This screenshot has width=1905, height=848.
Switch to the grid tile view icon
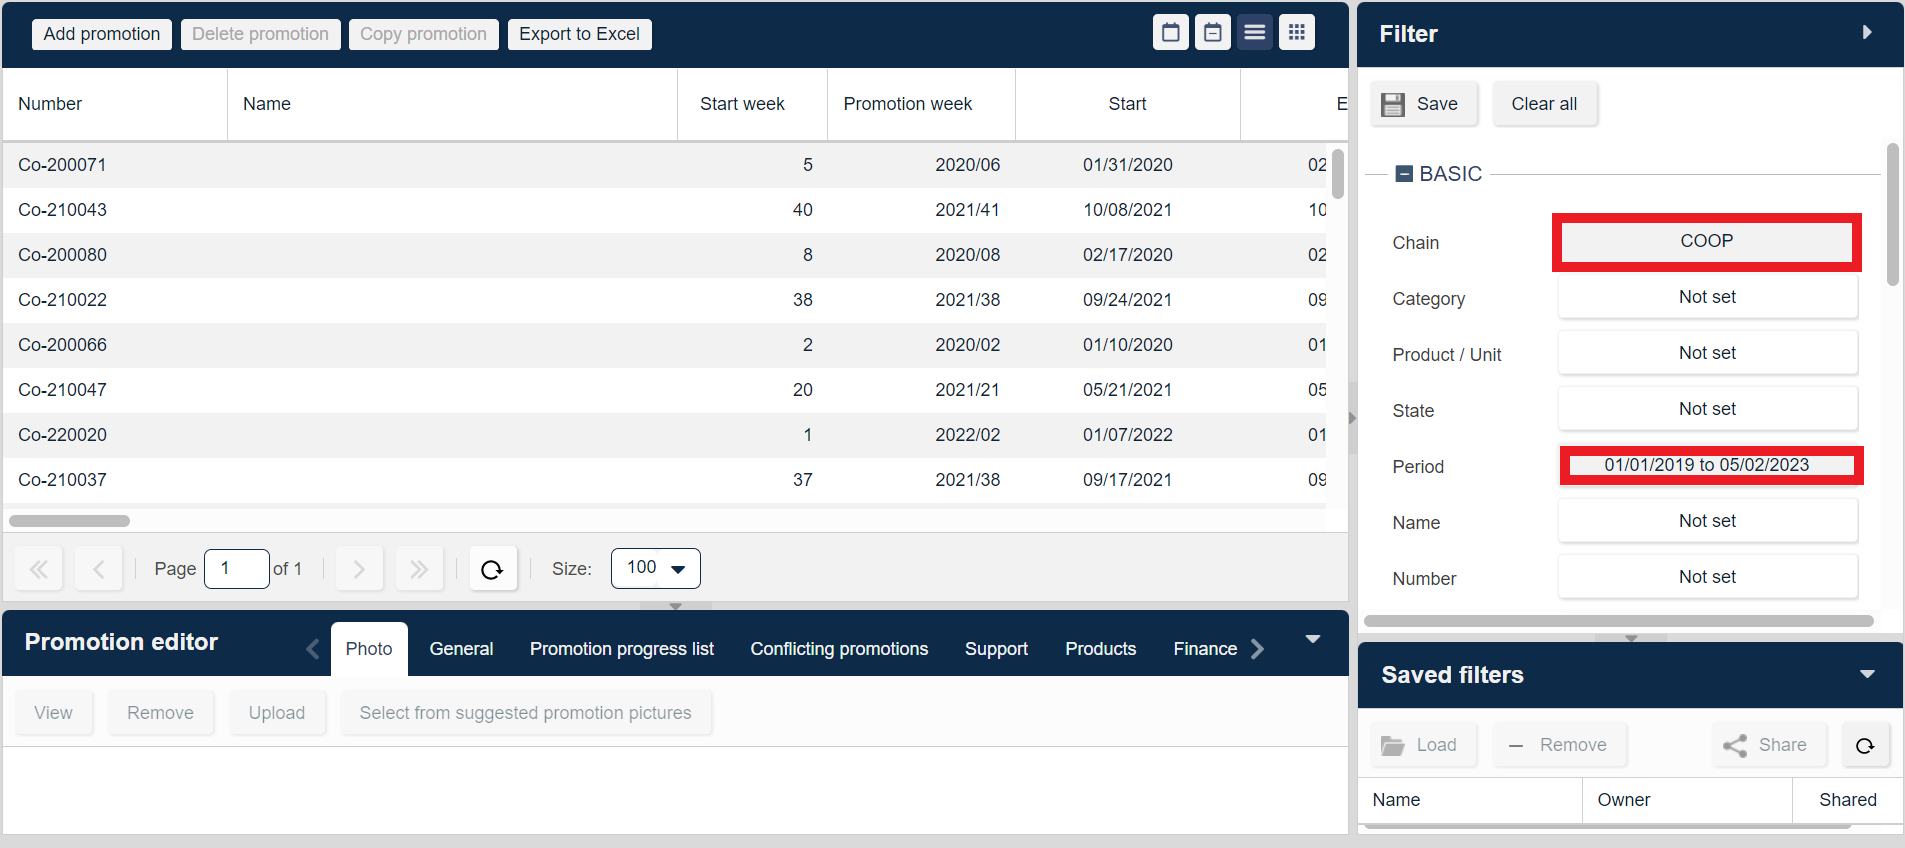coord(1296,33)
